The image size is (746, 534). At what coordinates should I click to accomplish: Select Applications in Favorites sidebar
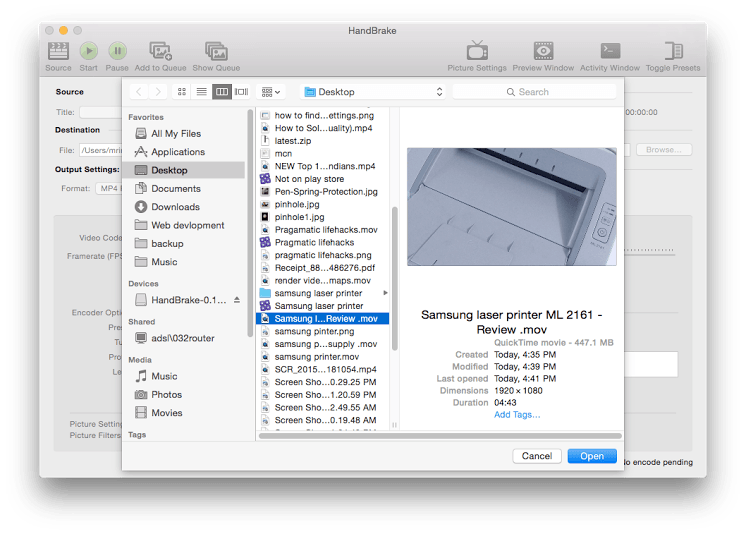[x=184, y=152]
